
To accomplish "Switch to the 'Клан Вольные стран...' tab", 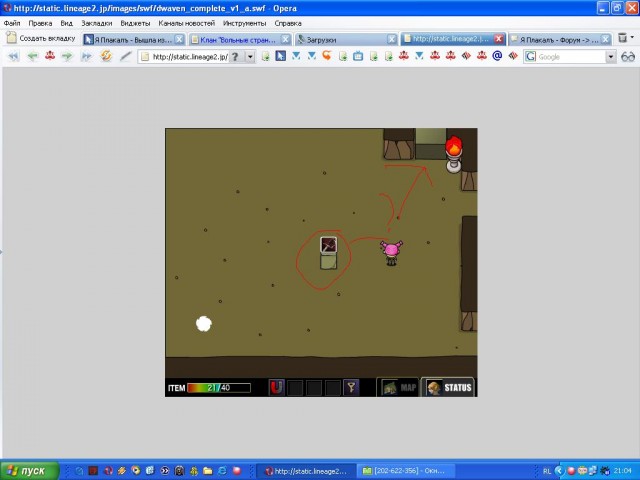I will point(240,39).
